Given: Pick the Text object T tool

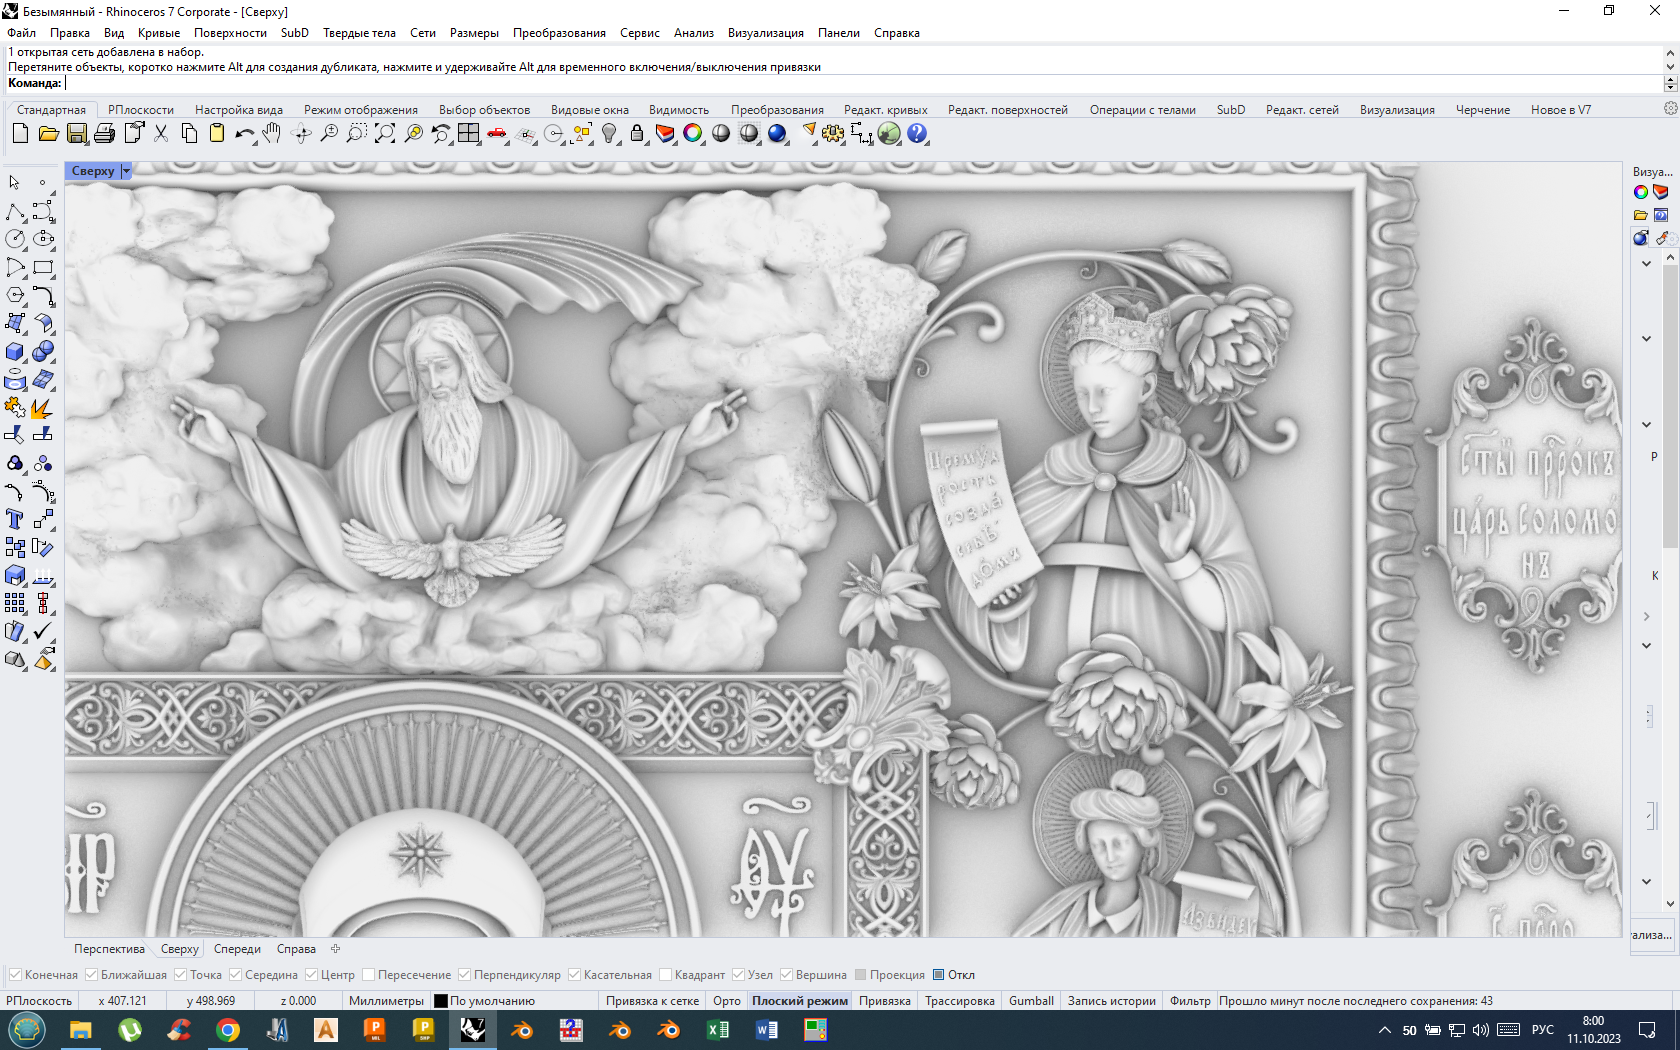Looking at the screenshot, I should point(15,519).
